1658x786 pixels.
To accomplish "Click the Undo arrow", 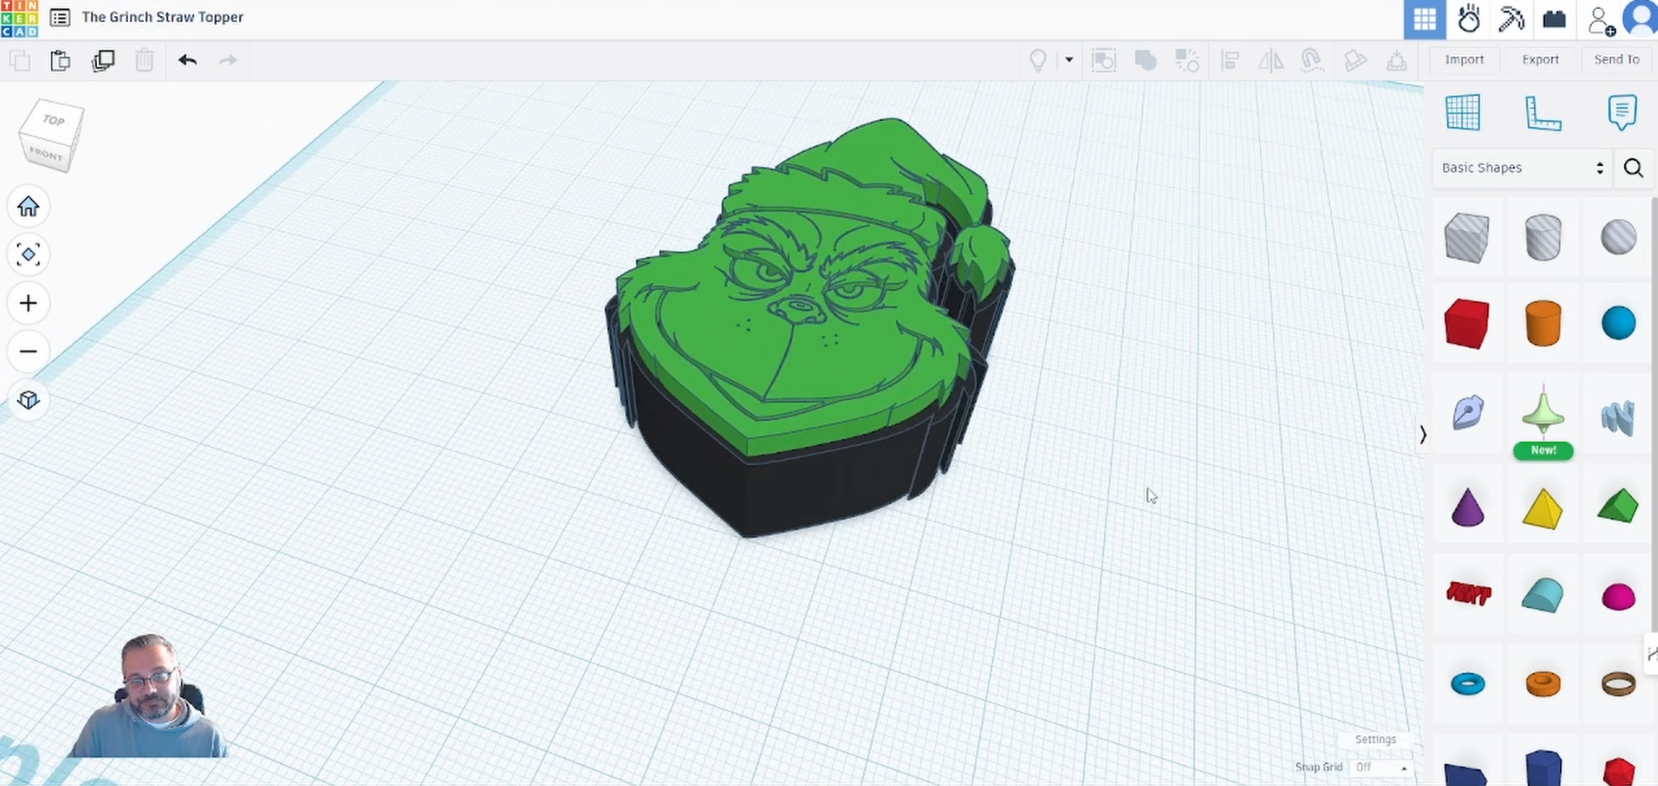I will pos(187,60).
